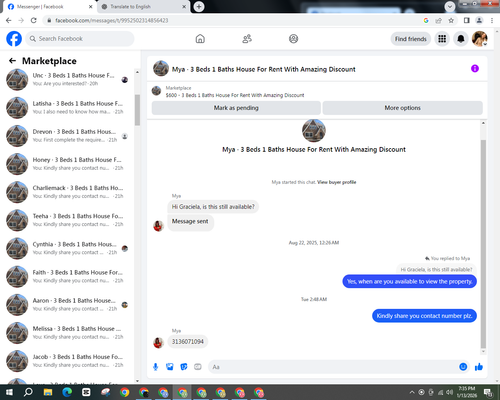
Task: Open Microsoft Edge from taskbar
Action: [x=67, y=392]
